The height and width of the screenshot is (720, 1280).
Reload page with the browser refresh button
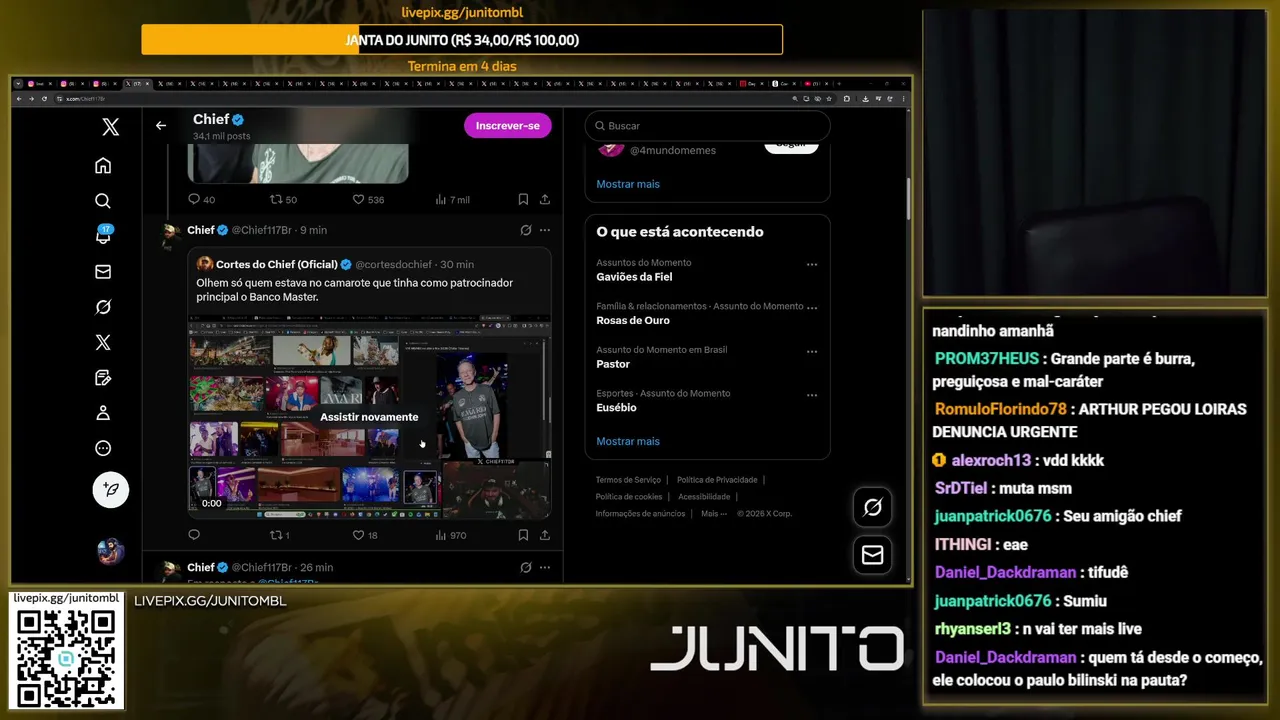click(x=44, y=99)
